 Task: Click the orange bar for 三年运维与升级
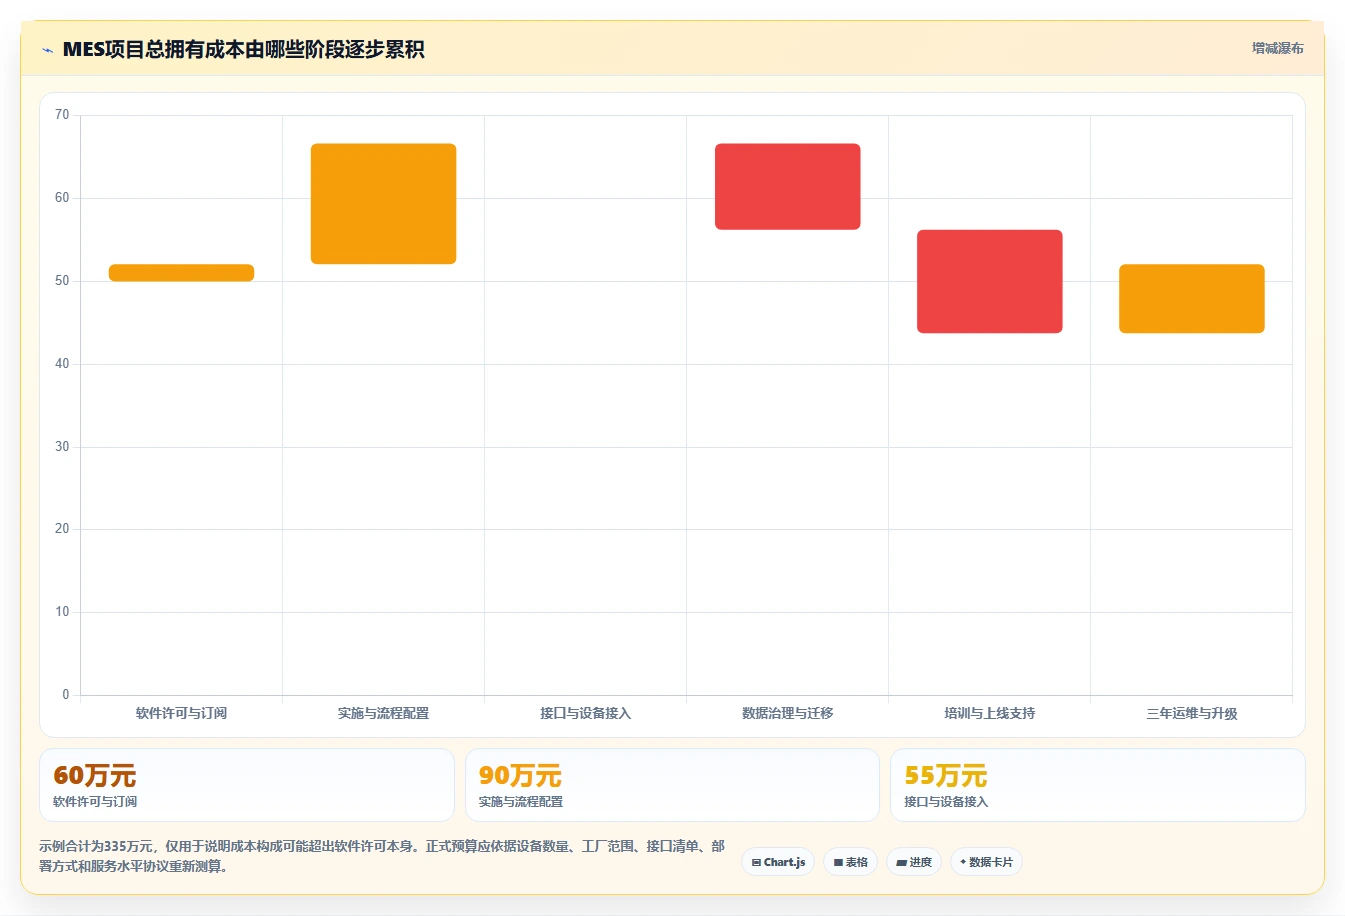[1191, 299]
